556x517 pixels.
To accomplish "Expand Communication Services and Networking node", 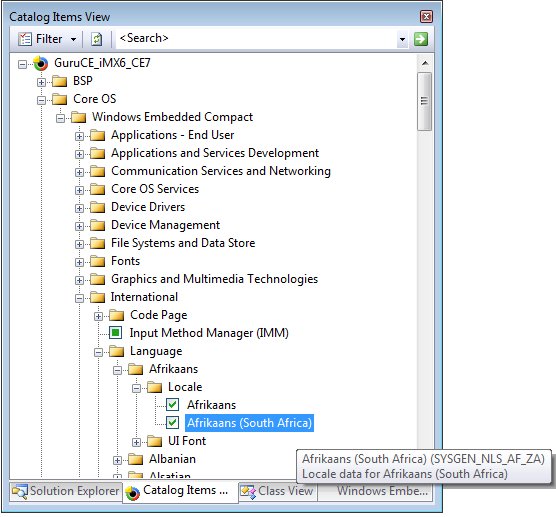I will [79, 172].
